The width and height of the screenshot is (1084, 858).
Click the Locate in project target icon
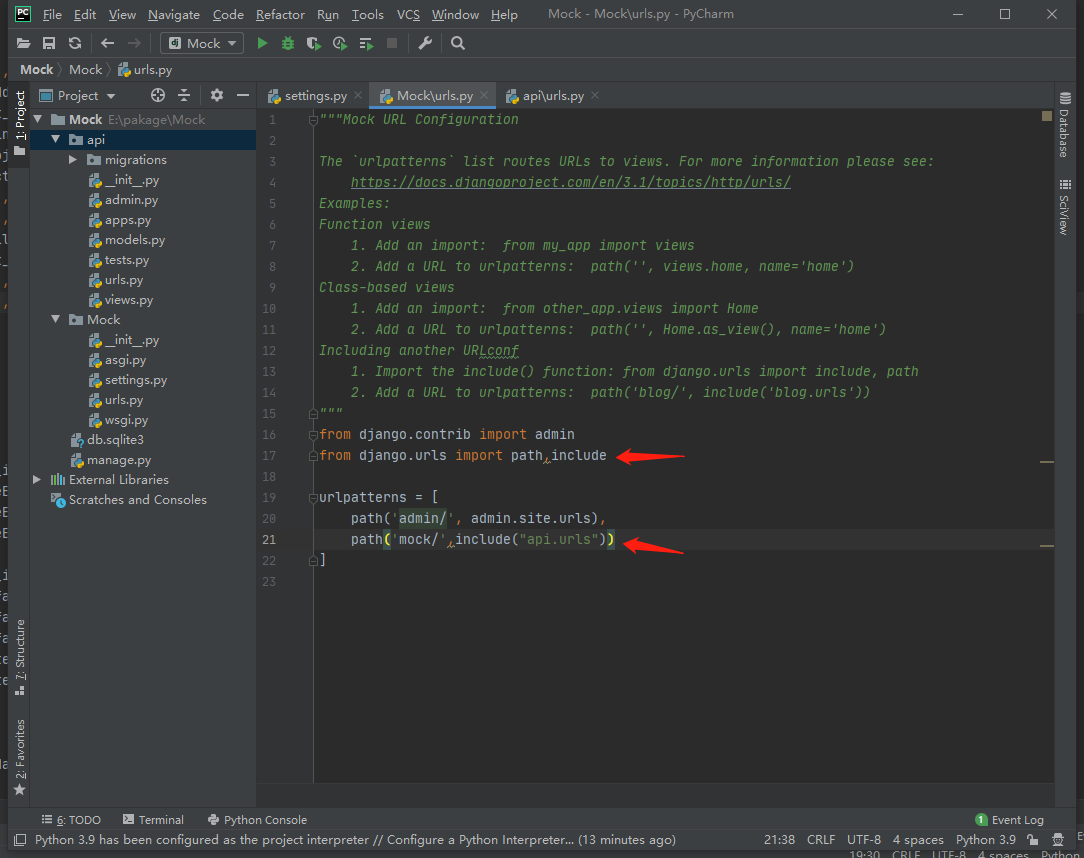(158, 95)
